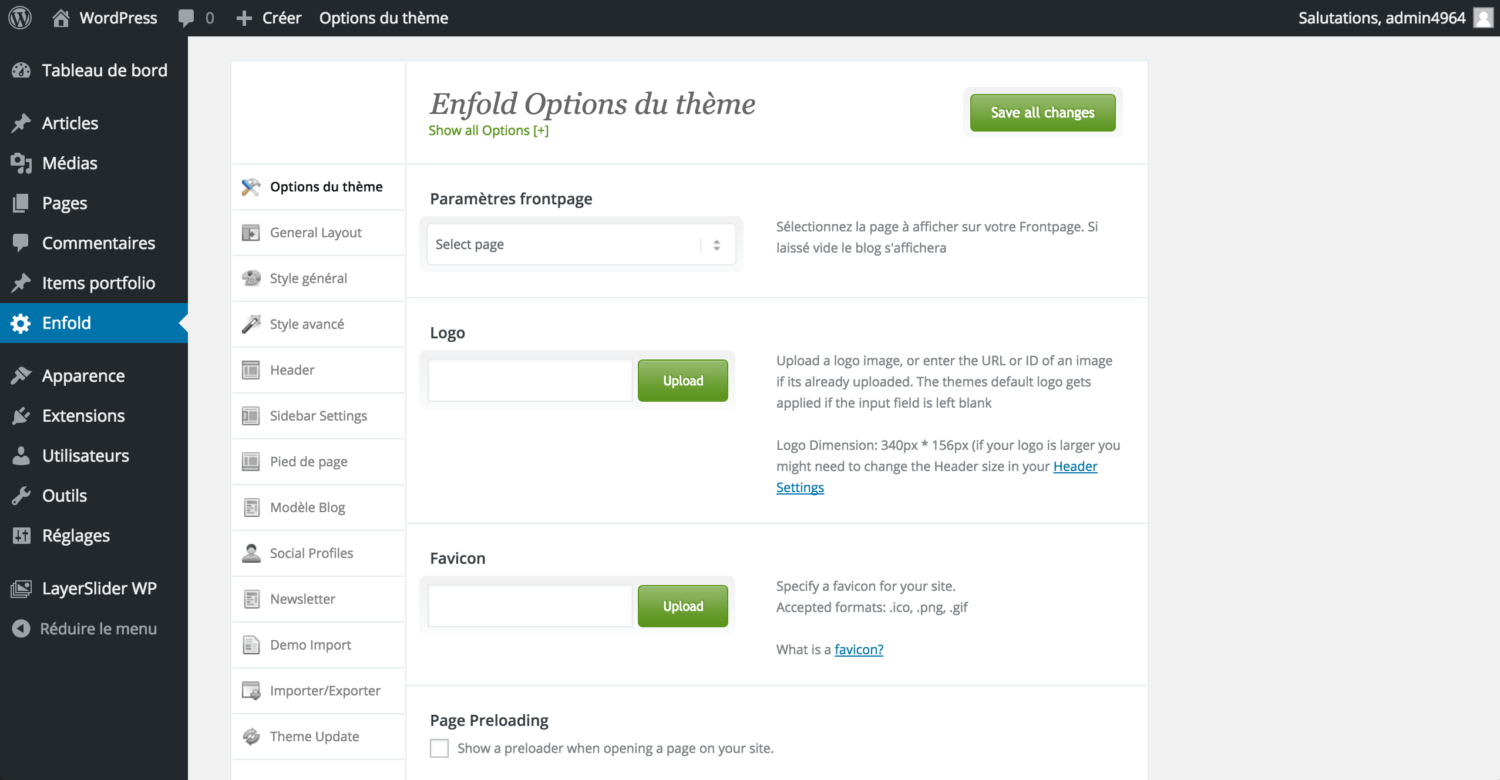Click the Réduire le menu label
The width and height of the screenshot is (1500, 780).
[x=98, y=629]
